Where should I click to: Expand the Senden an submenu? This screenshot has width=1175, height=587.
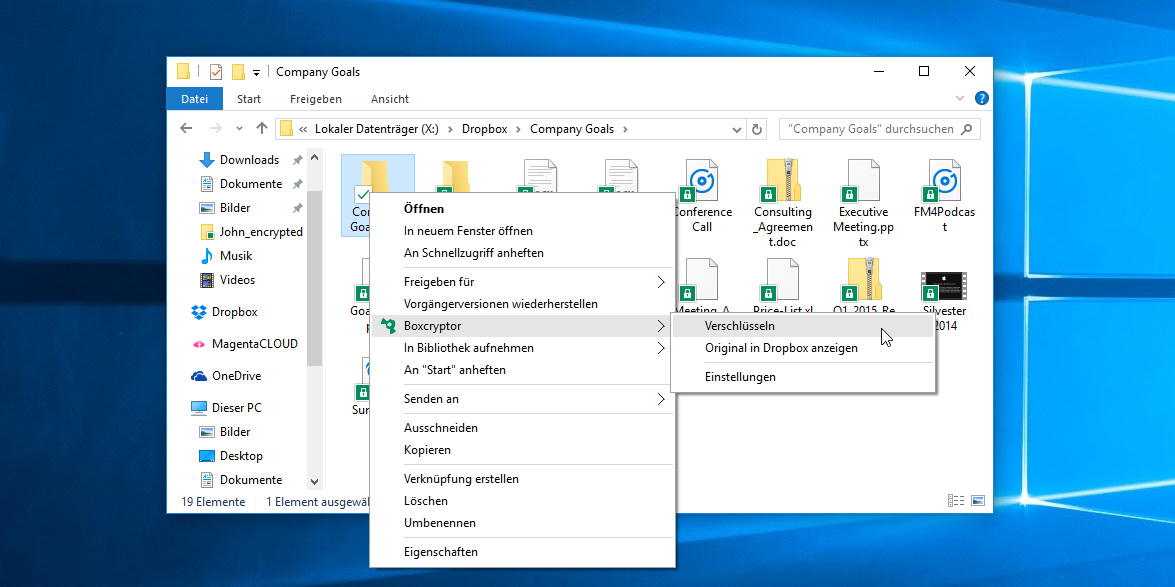click(x=661, y=399)
